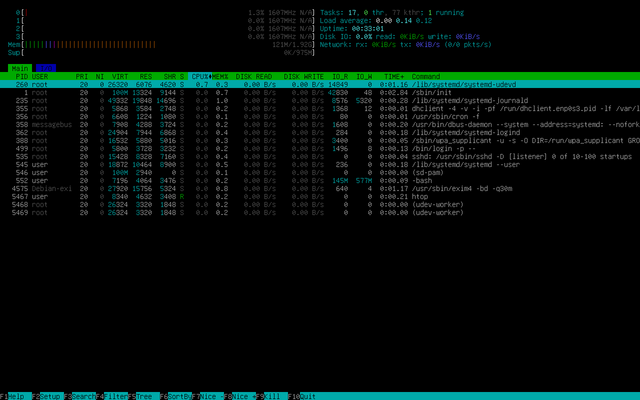The image size is (640, 400).
Task: Click the highlighted CPU% column header
Action: 200,76
